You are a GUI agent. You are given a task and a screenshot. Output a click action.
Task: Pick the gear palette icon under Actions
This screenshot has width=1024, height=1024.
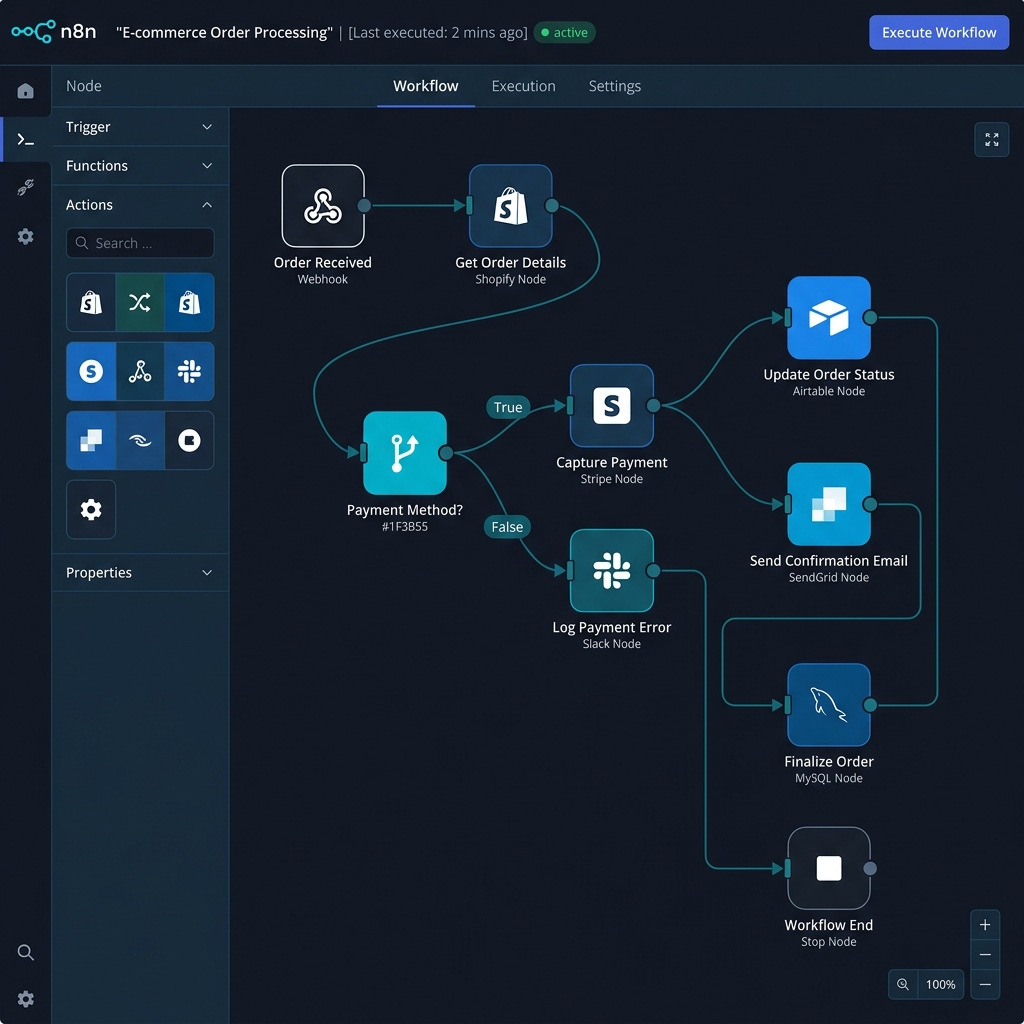coord(91,509)
